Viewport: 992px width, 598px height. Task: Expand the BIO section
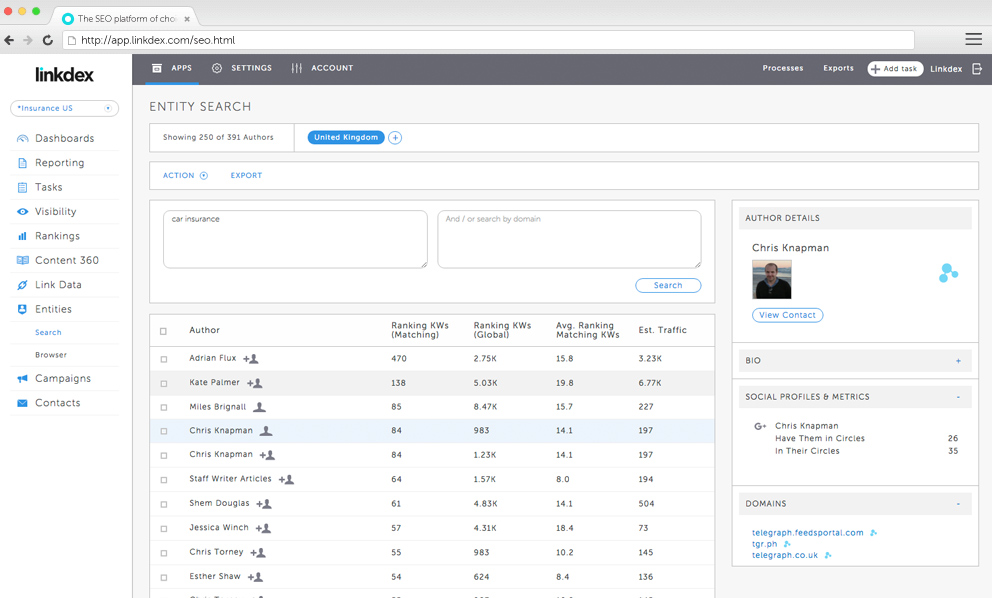point(958,361)
